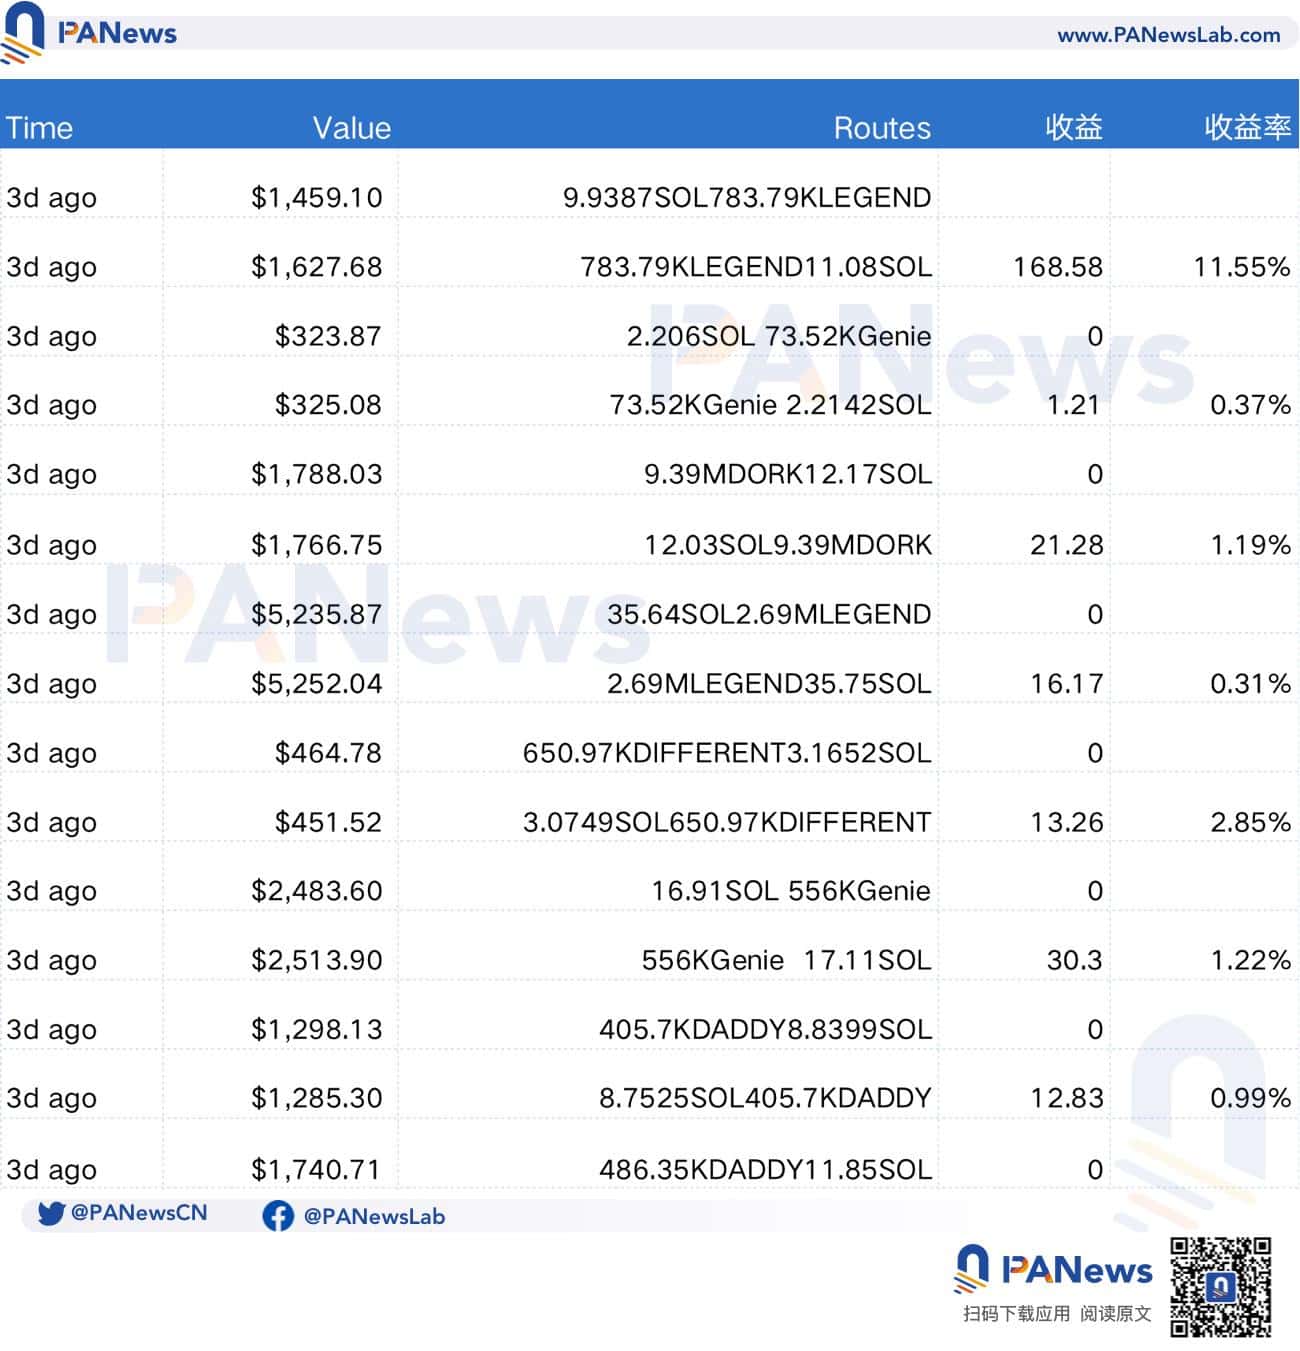
Task: Select the value $5,235.87
Action: [317, 614]
